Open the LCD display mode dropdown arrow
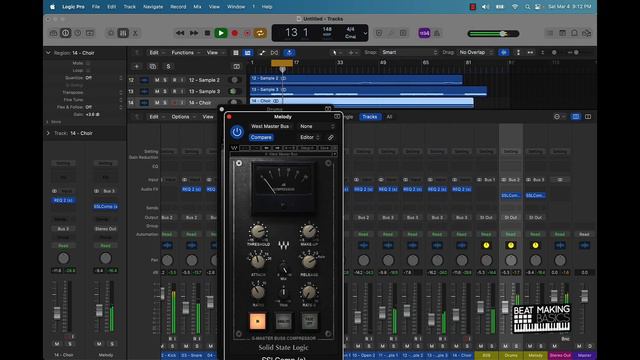The height and width of the screenshot is (360, 640). (x=365, y=33)
